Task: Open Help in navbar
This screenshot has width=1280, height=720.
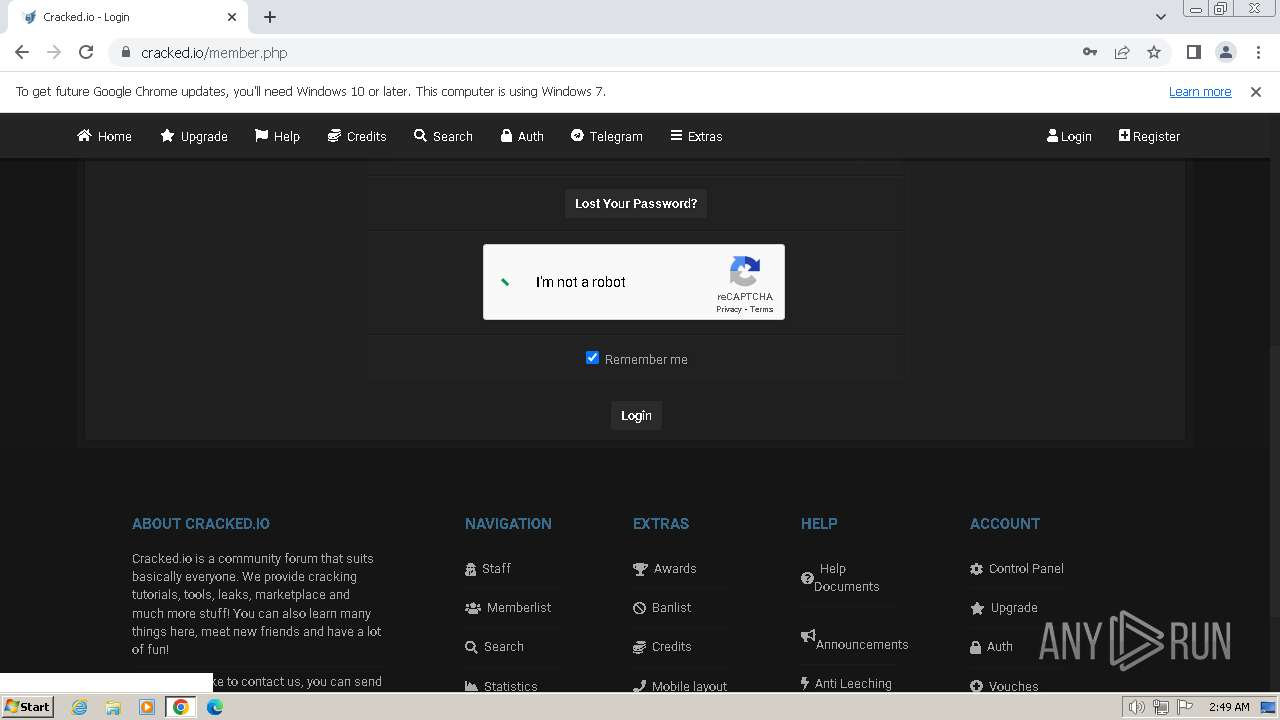Action: 277,136
